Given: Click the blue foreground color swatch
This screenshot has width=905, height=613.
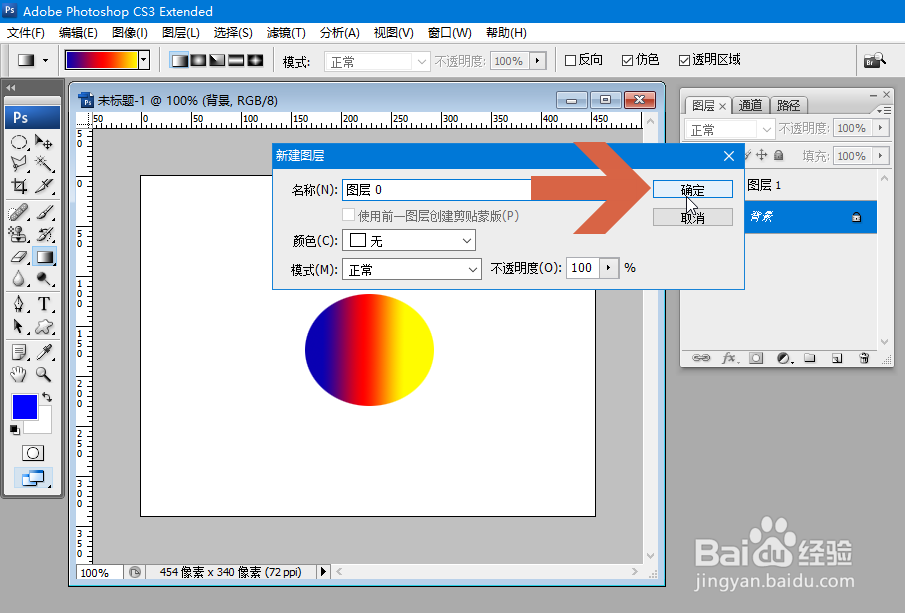Looking at the screenshot, I should point(25,407).
